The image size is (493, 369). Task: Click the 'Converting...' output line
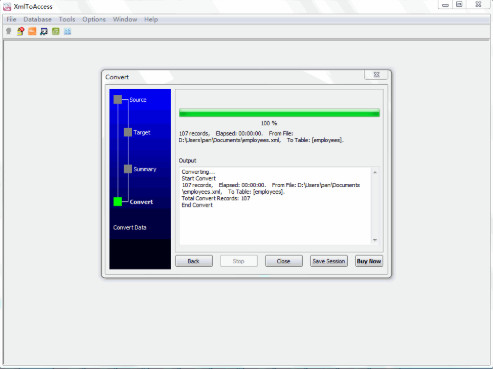[x=198, y=172]
